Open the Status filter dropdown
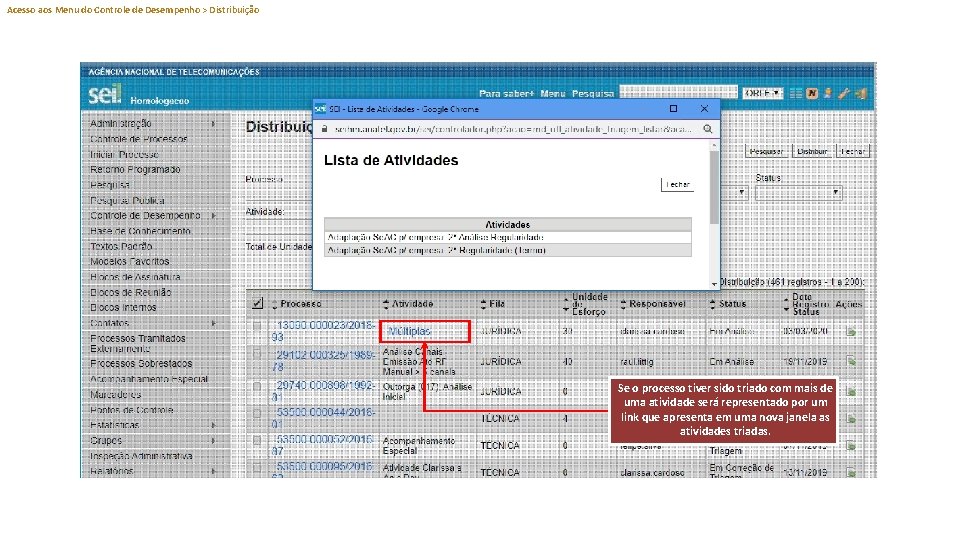Image resolution: width=960 pixels, height=540 pixels. 798,193
